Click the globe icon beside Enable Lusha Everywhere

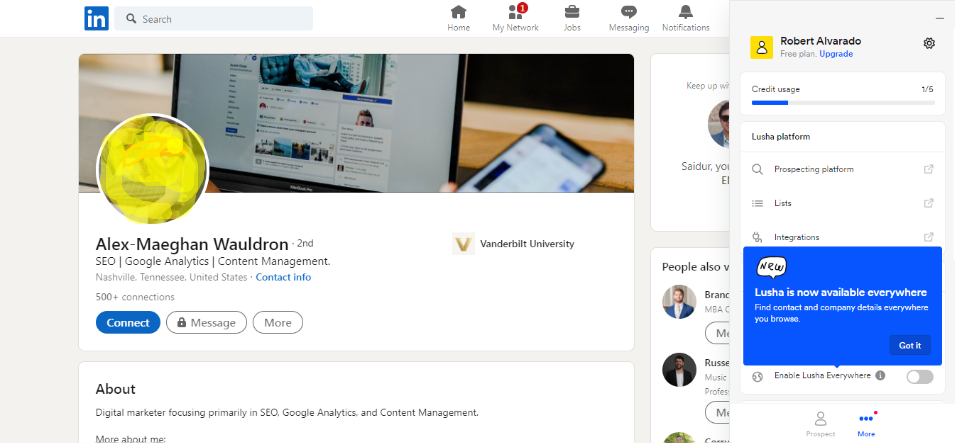(757, 377)
